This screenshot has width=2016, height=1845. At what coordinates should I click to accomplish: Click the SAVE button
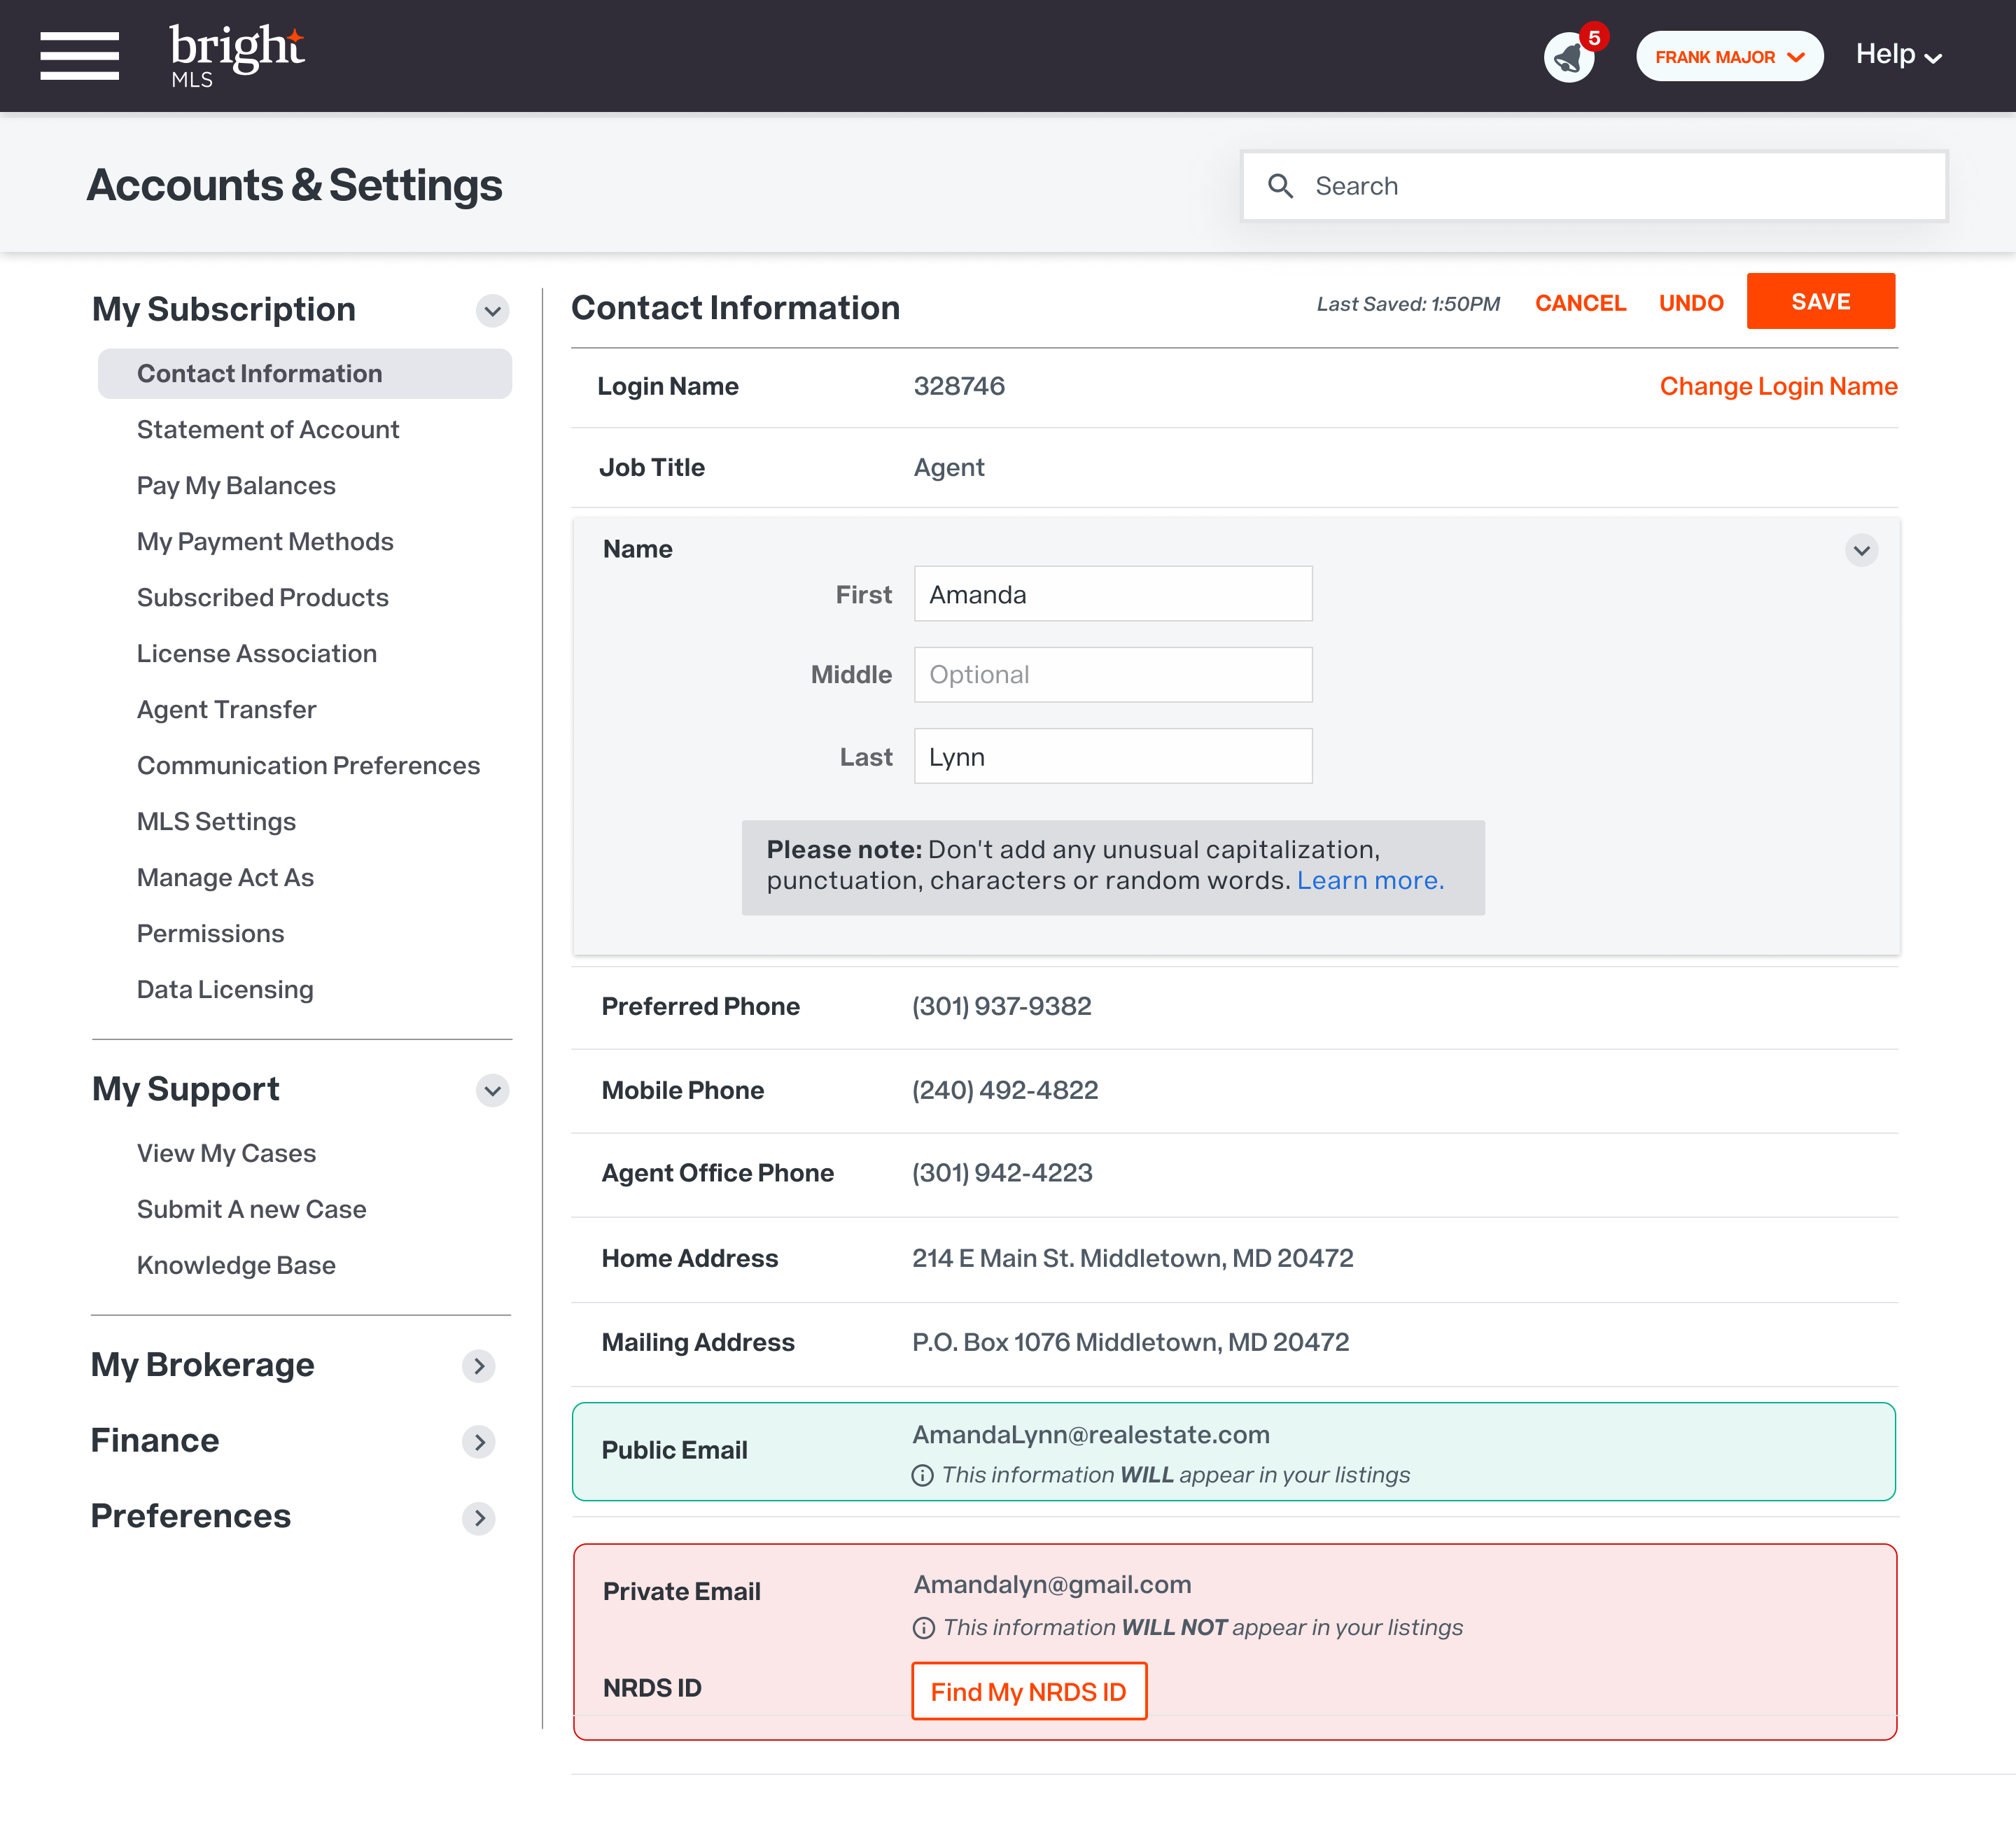1820,301
